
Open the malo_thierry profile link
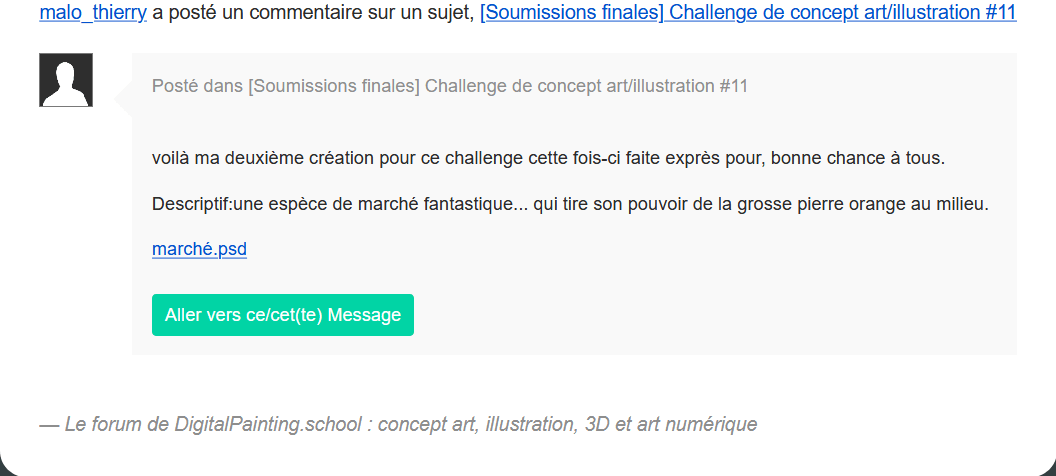[93, 12]
